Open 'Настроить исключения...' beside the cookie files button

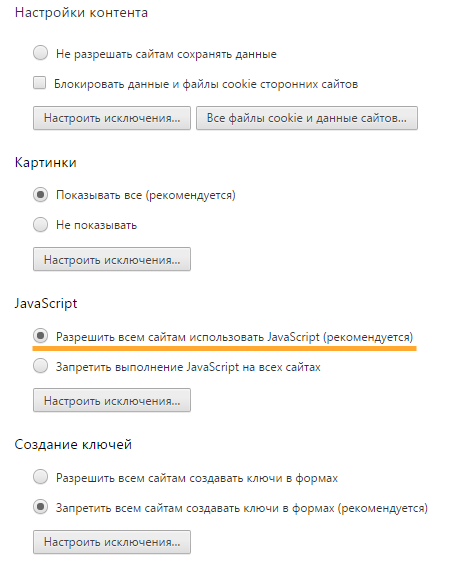click(x=112, y=118)
